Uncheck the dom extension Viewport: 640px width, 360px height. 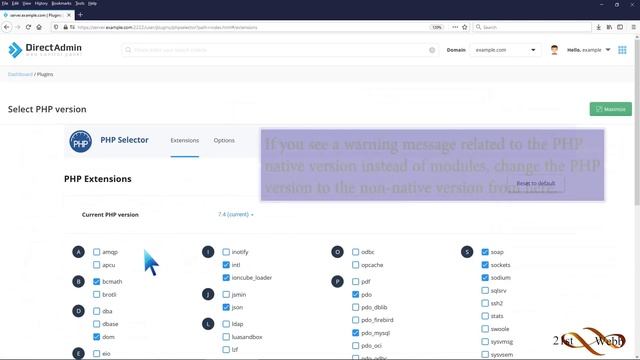pyautogui.click(x=96, y=337)
